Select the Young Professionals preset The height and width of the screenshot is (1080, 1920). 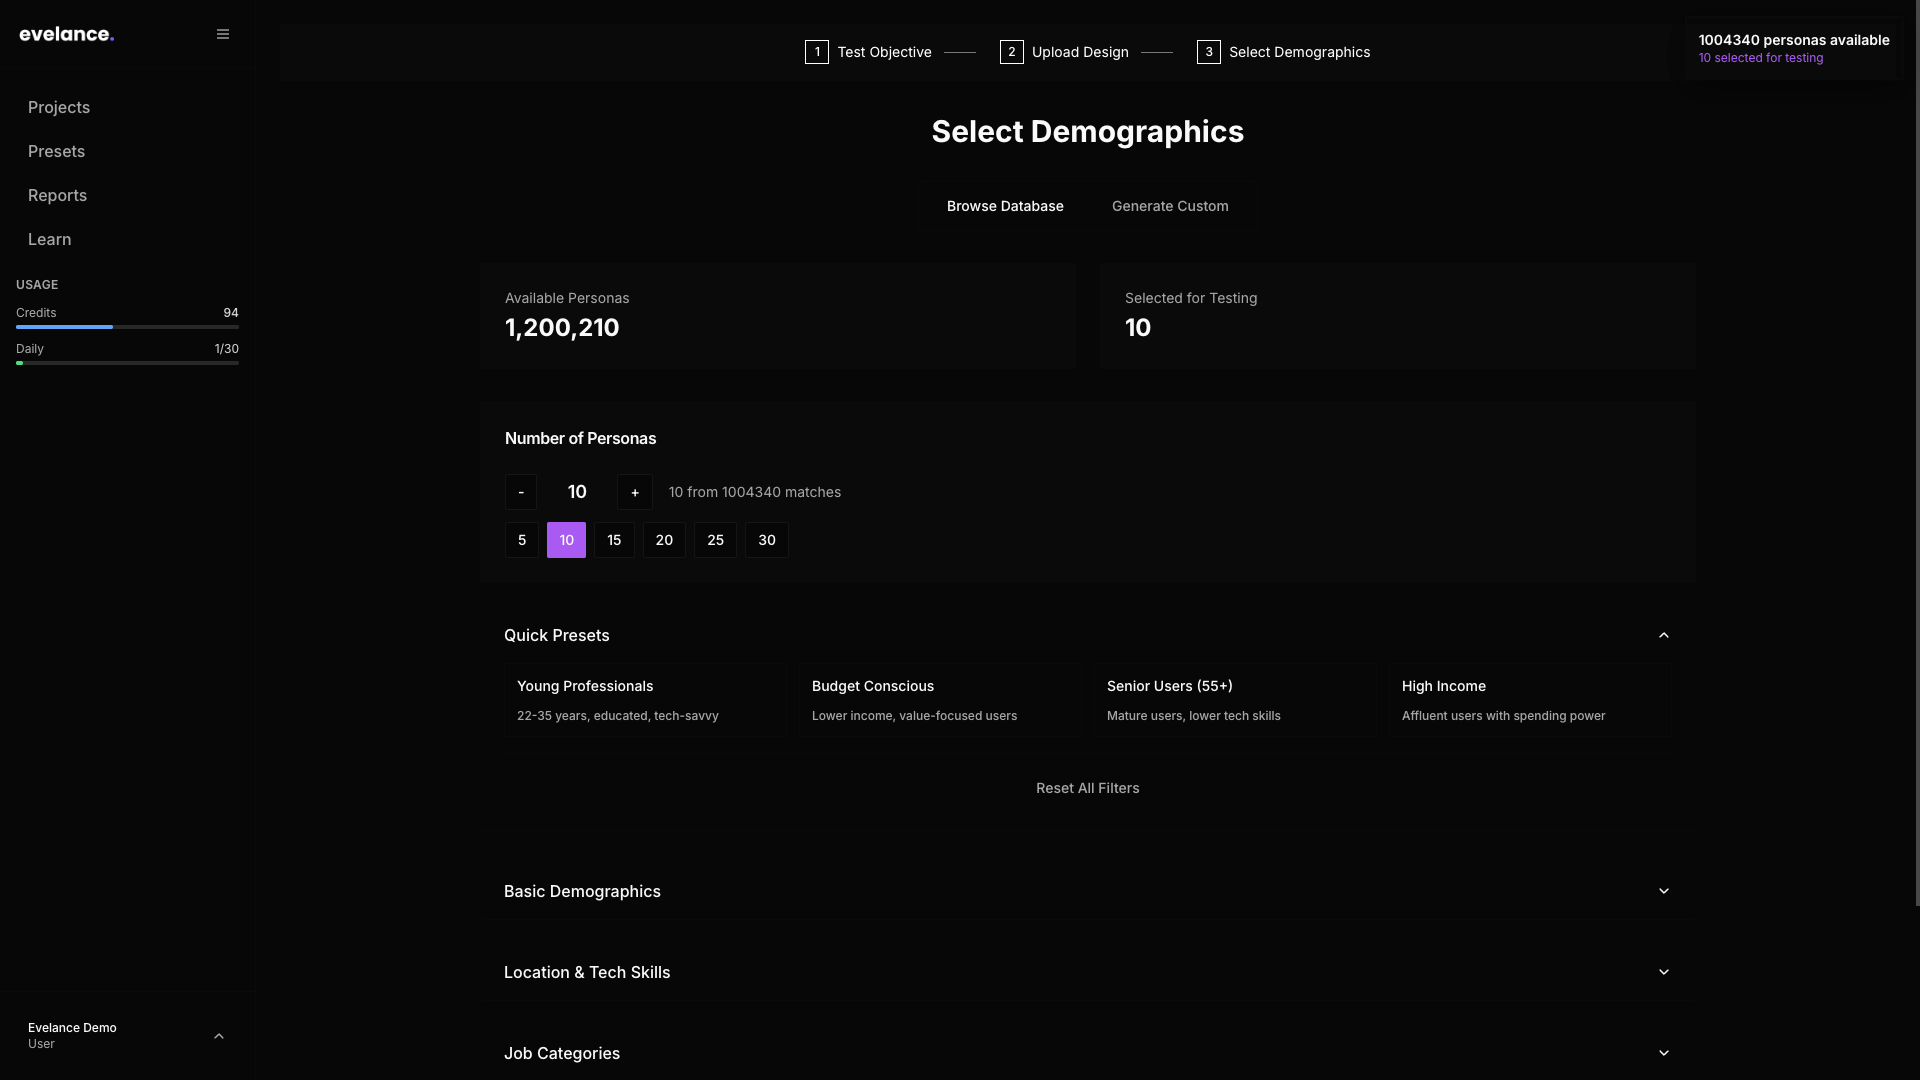(x=645, y=700)
